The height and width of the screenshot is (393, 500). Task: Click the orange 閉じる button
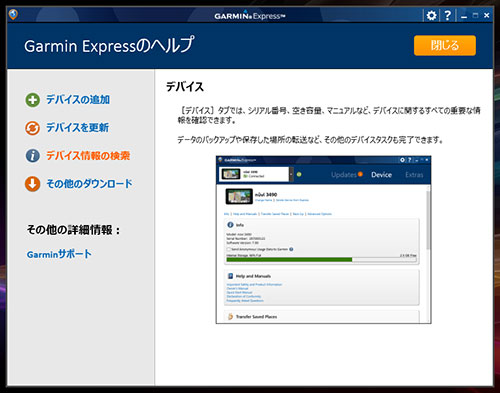[445, 45]
